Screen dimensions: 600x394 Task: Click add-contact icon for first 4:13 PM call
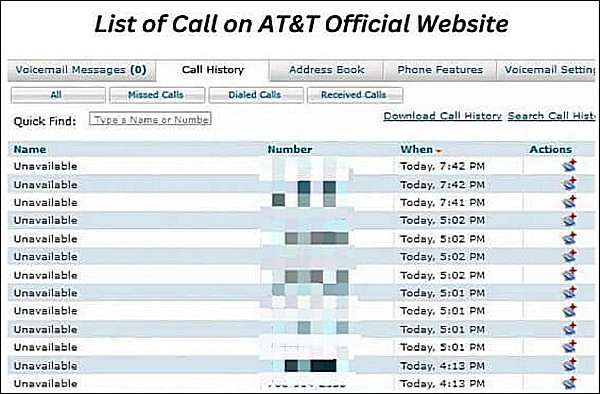click(569, 365)
